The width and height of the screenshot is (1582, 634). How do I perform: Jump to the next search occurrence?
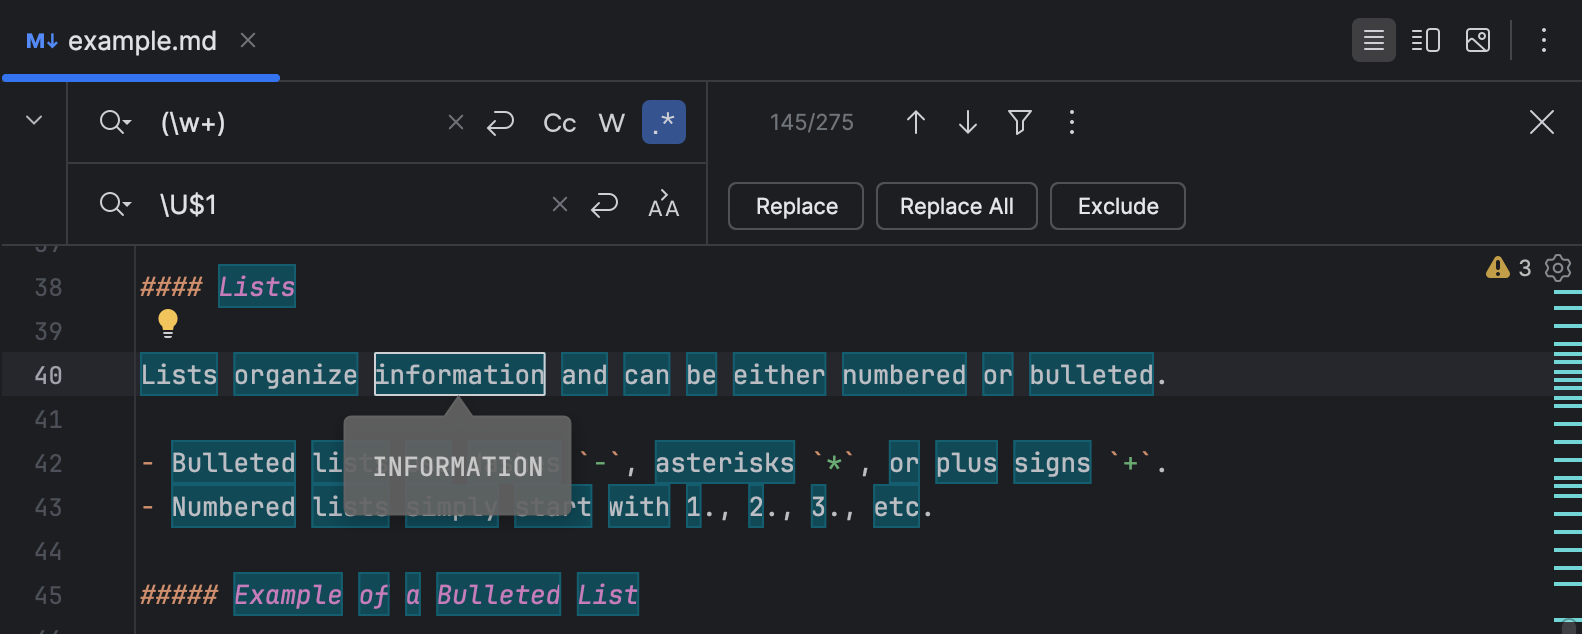tap(967, 123)
